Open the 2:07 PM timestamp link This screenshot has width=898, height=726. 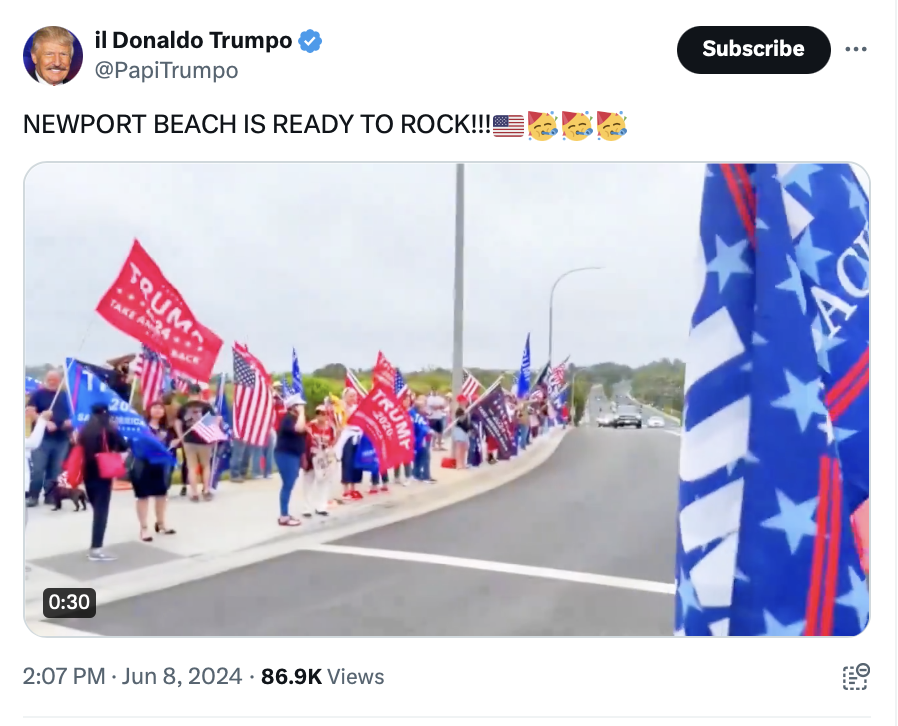coord(64,676)
